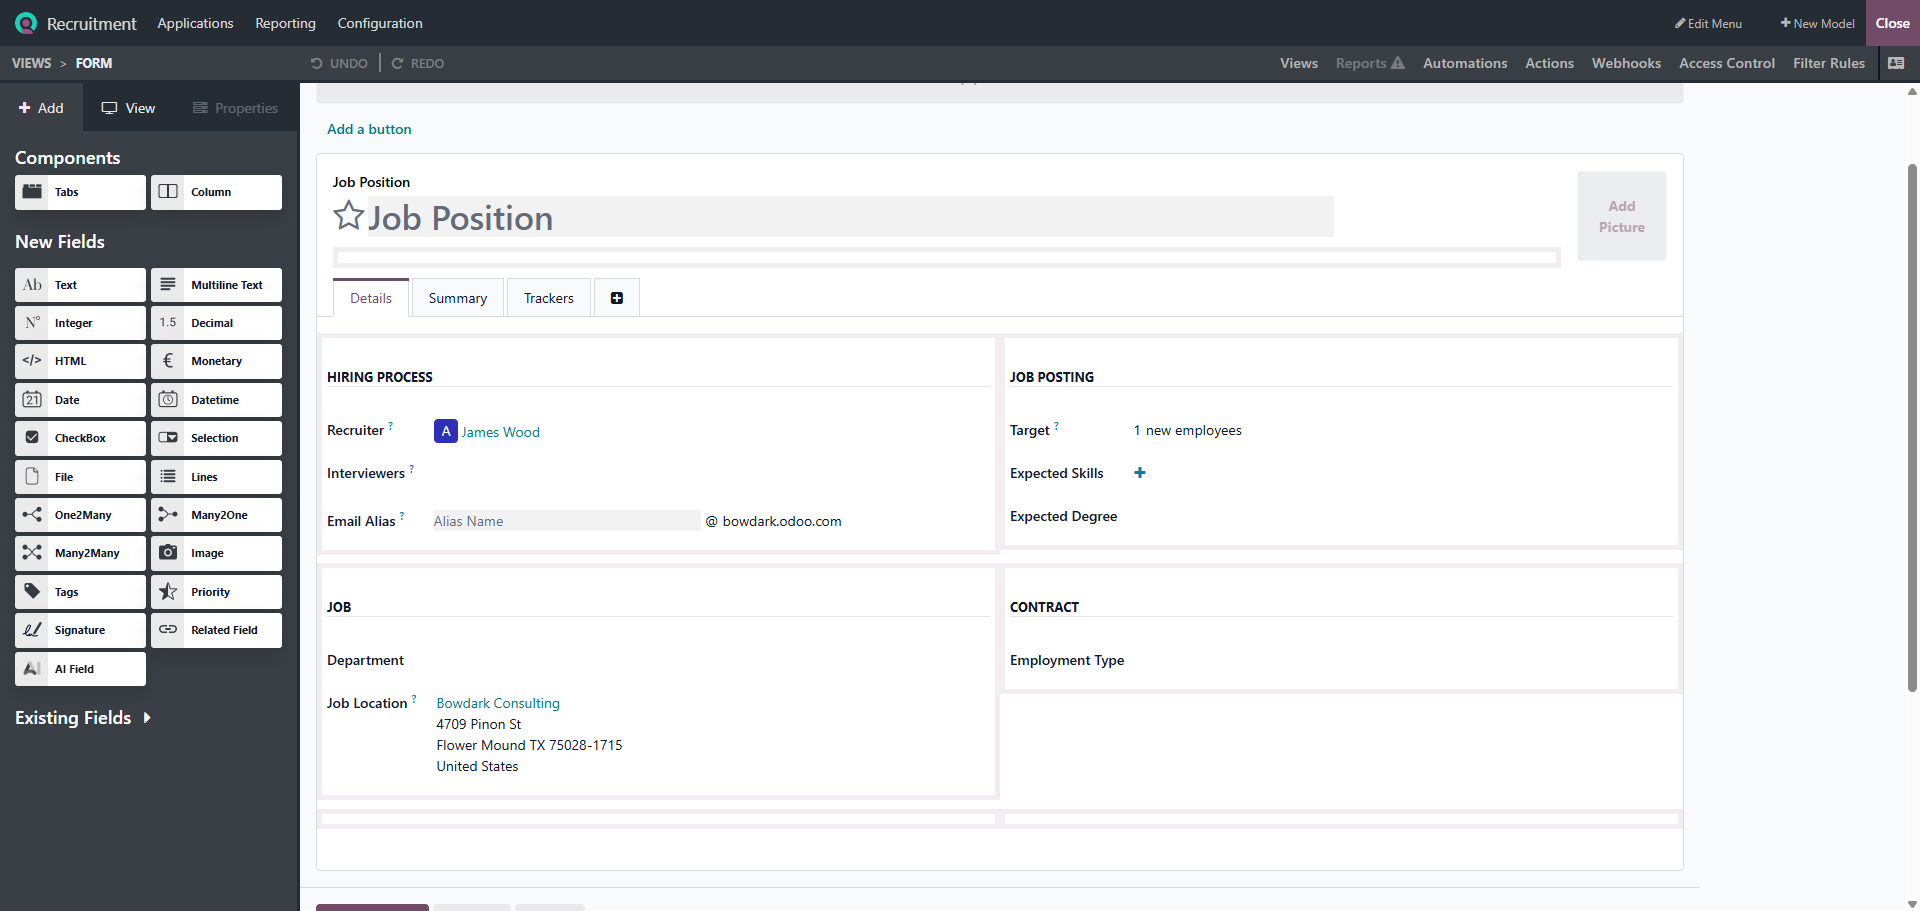Image resolution: width=1920 pixels, height=911 pixels.
Task: Pick the Signature field component
Action: pyautogui.click(x=80, y=630)
